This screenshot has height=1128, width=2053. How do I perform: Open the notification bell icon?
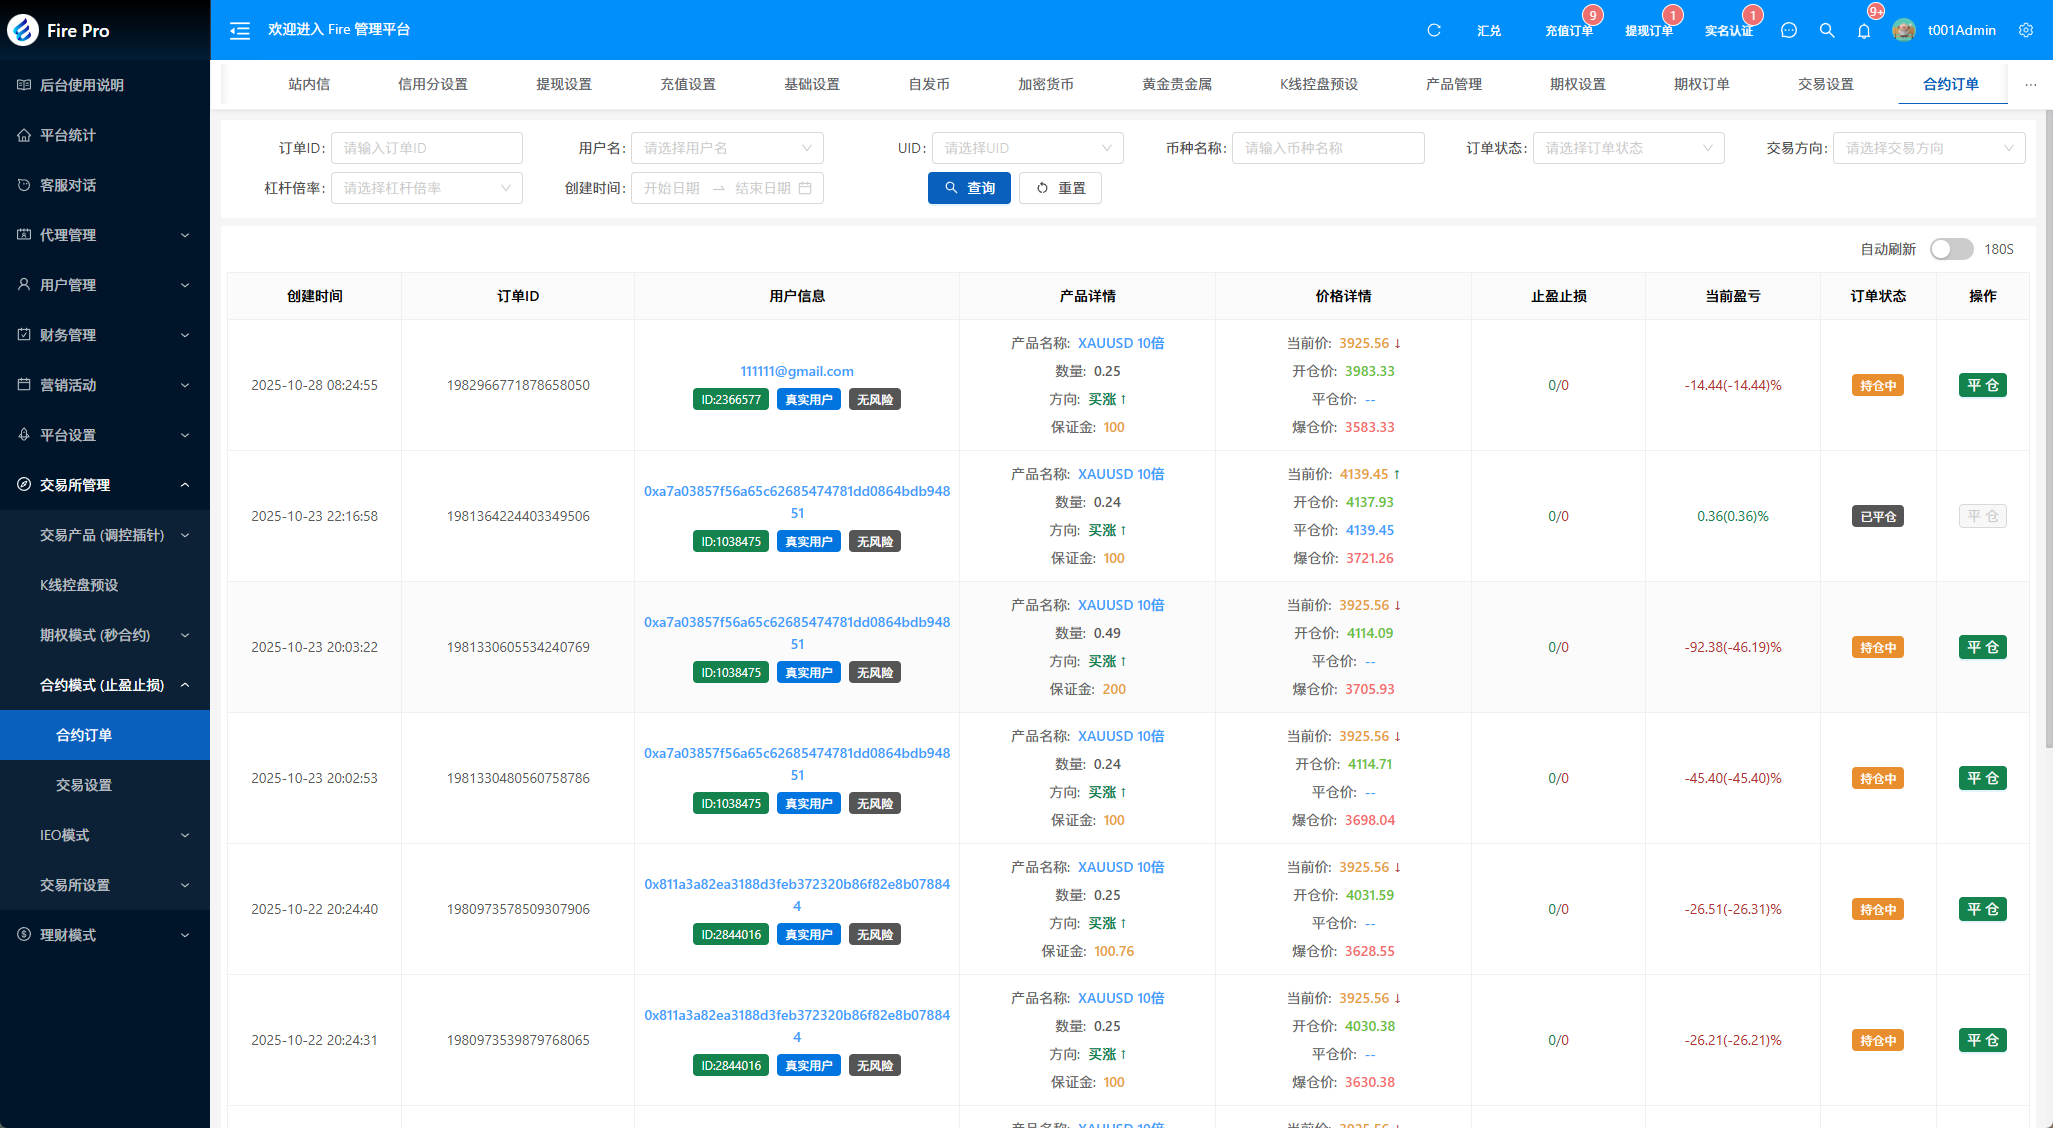[1864, 31]
